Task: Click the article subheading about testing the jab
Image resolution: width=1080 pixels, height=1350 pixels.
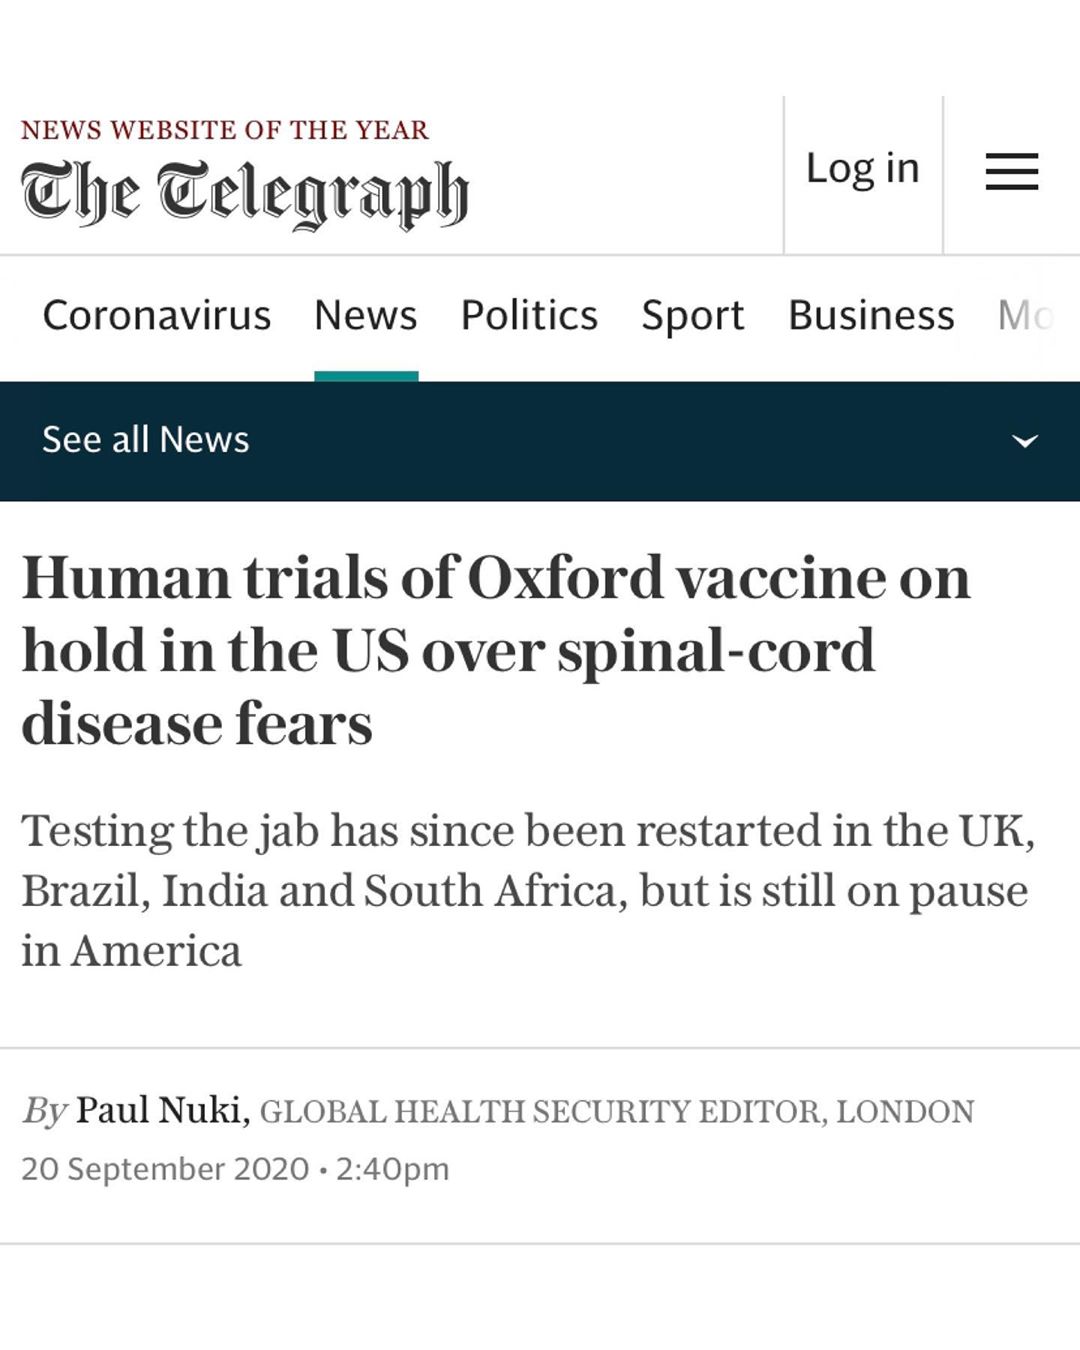Action: pos(526,890)
